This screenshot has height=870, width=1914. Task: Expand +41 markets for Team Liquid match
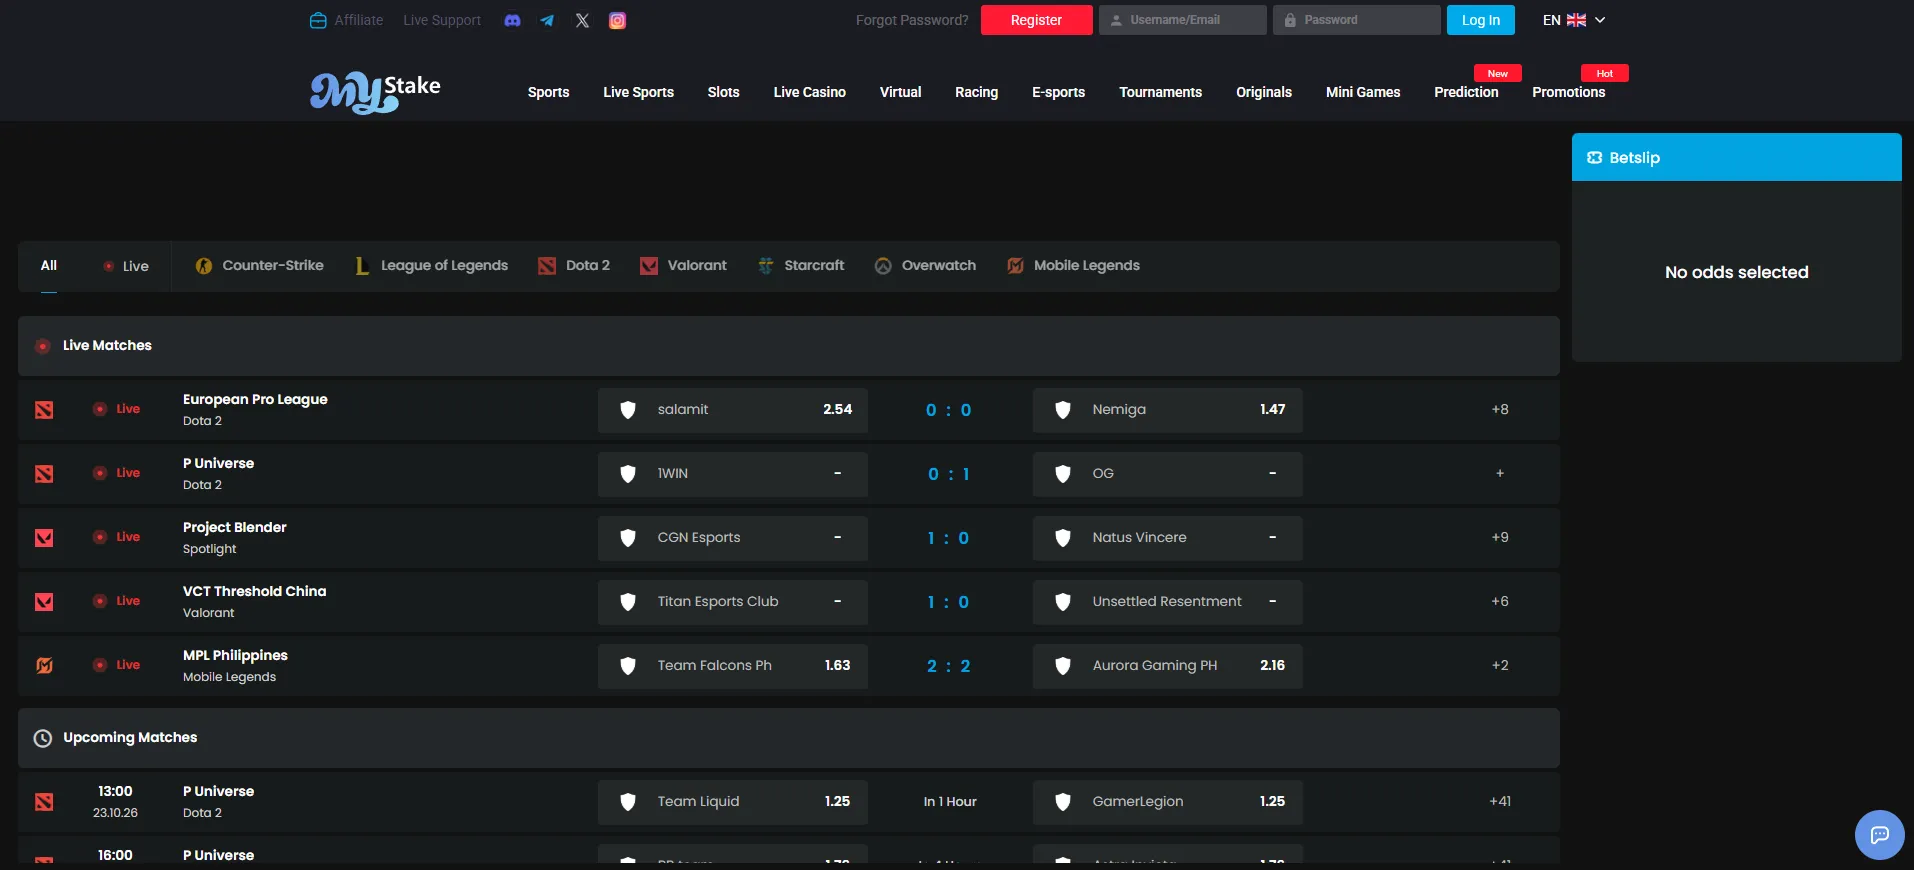tap(1500, 801)
